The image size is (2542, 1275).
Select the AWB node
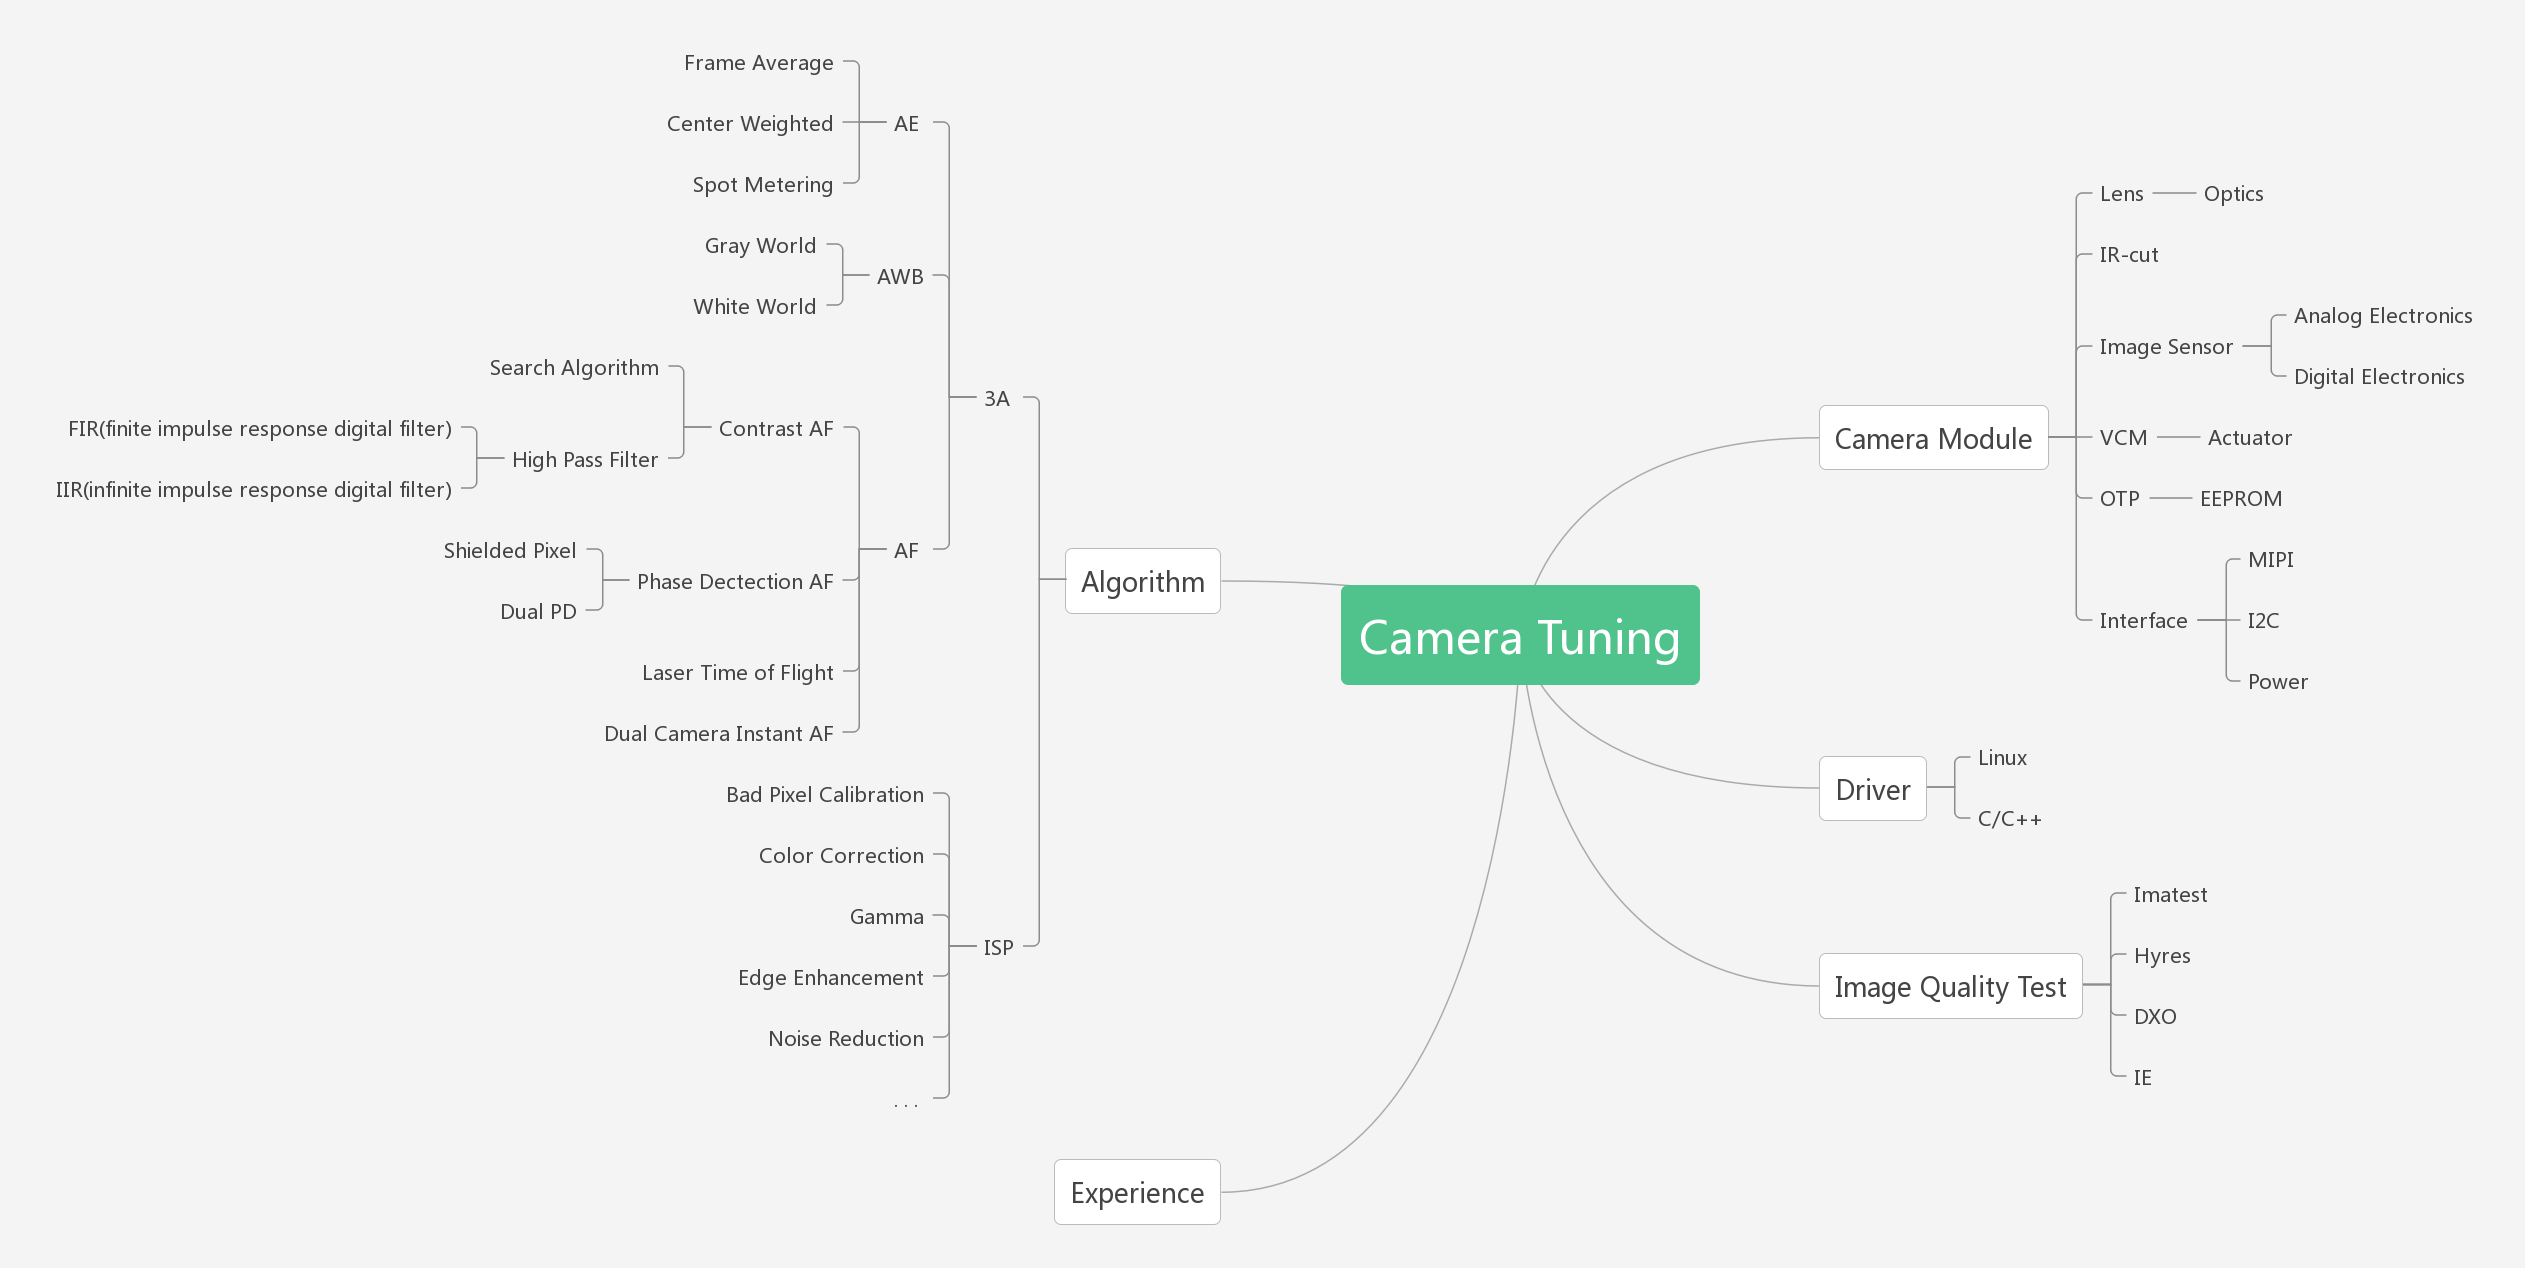[900, 276]
